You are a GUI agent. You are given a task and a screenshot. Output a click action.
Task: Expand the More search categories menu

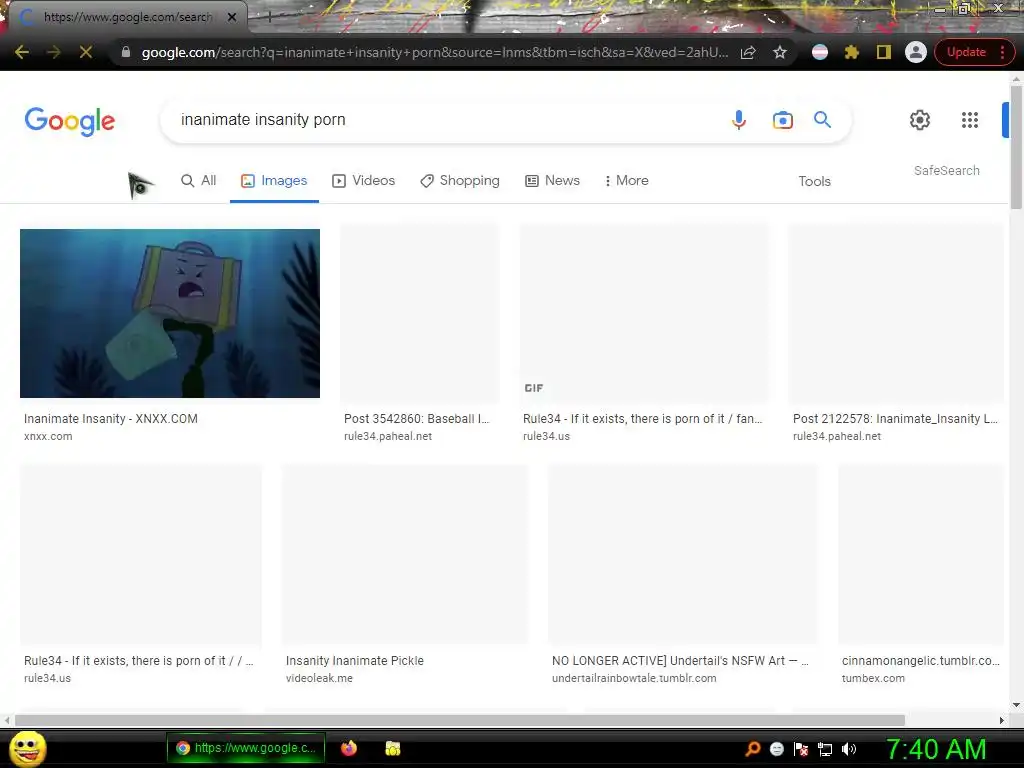[626, 181]
